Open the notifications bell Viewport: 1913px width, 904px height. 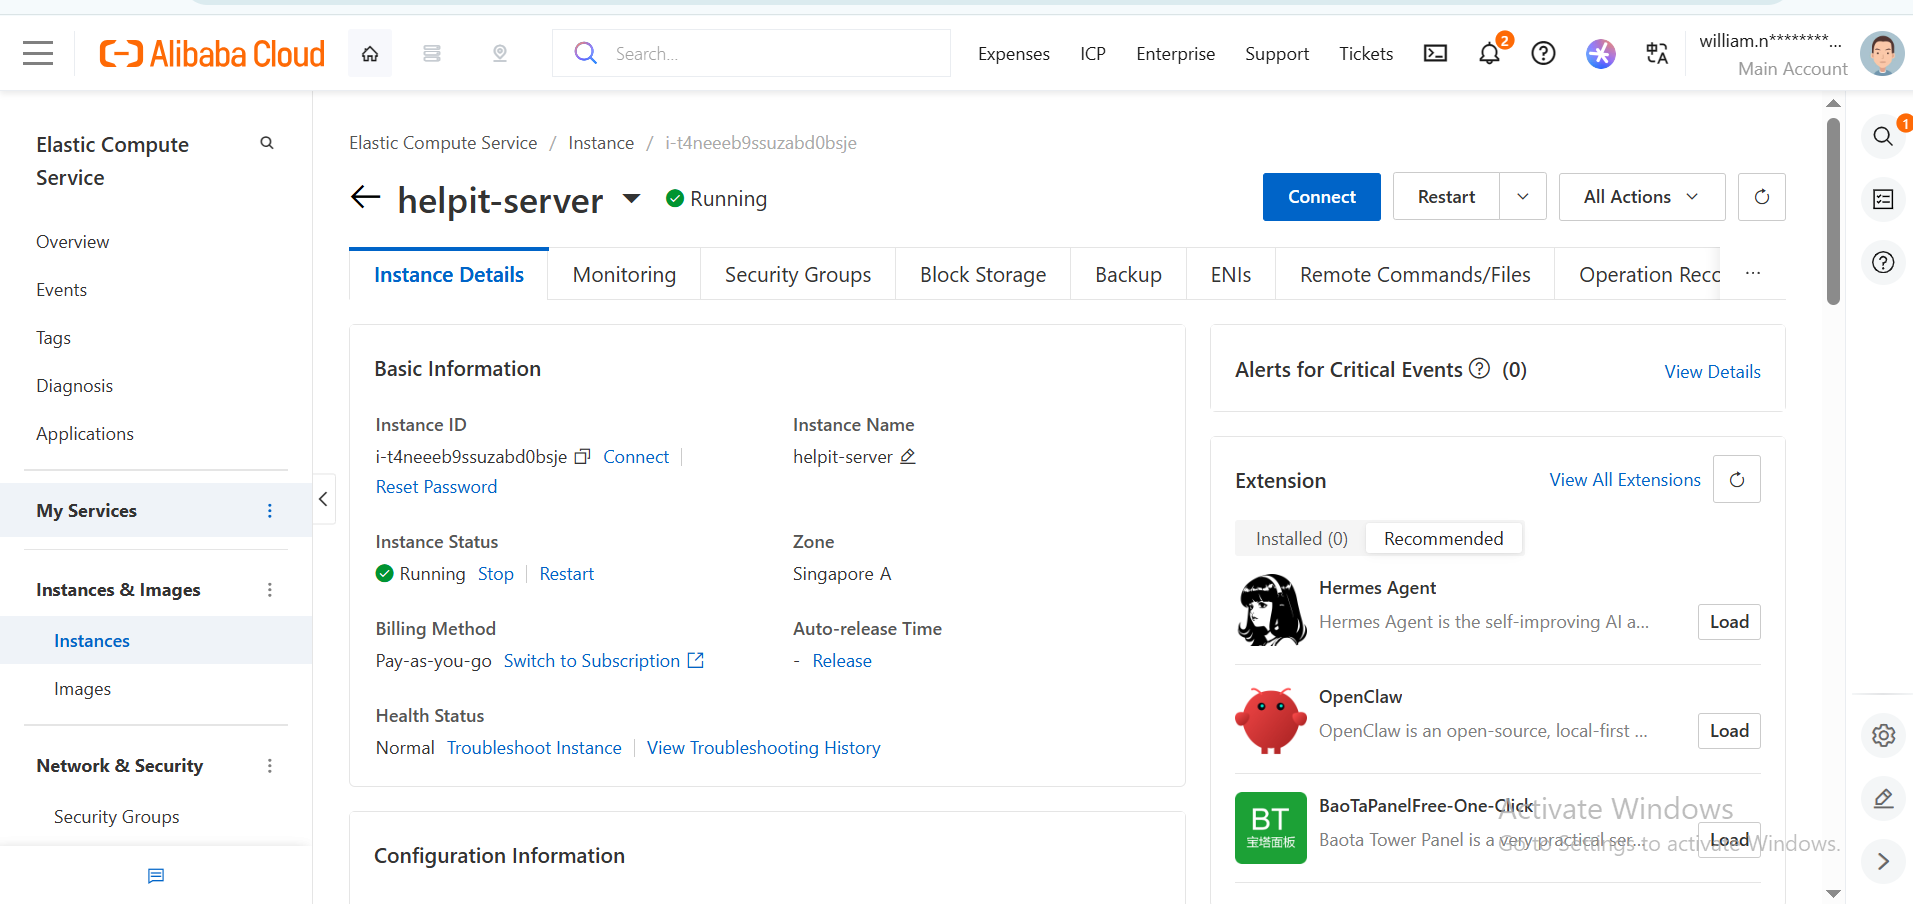coord(1490,53)
